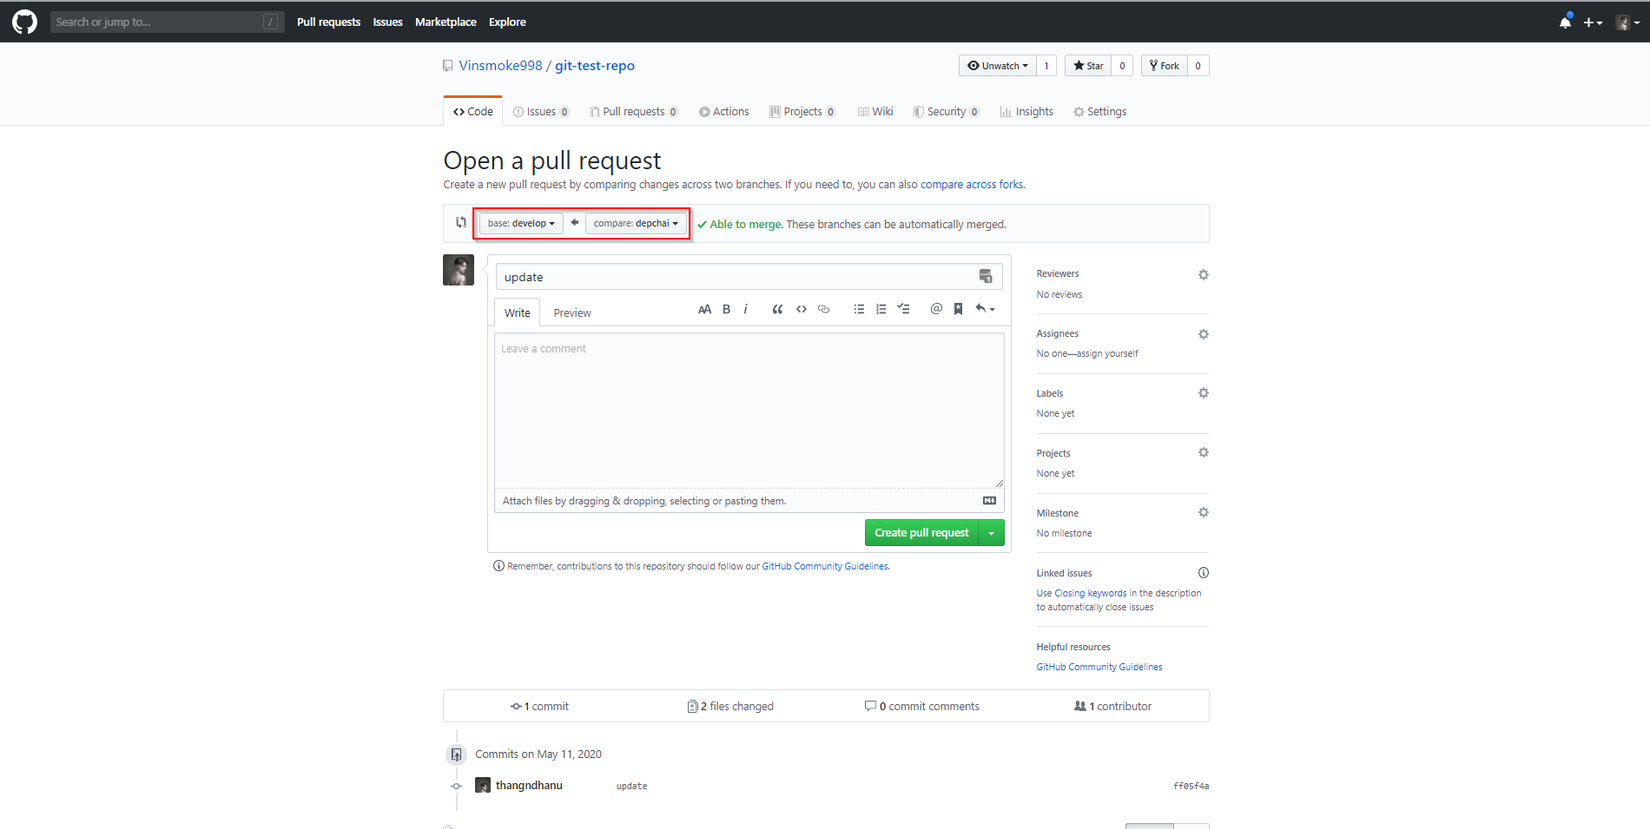Add a bulleted list
This screenshot has height=829, width=1650.
859,310
